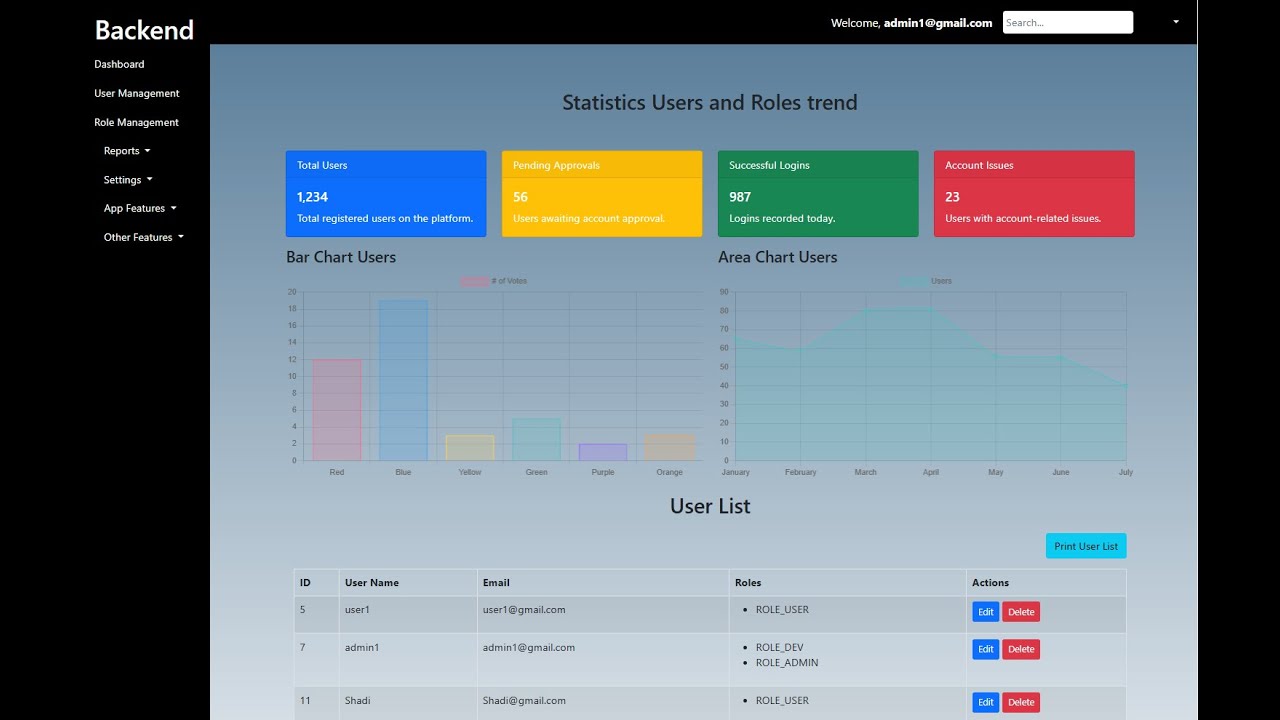Screen dimensions: 1280x720
Task: Click admin1@gmail.com in the welcome header
Action: tap(938, 23)
